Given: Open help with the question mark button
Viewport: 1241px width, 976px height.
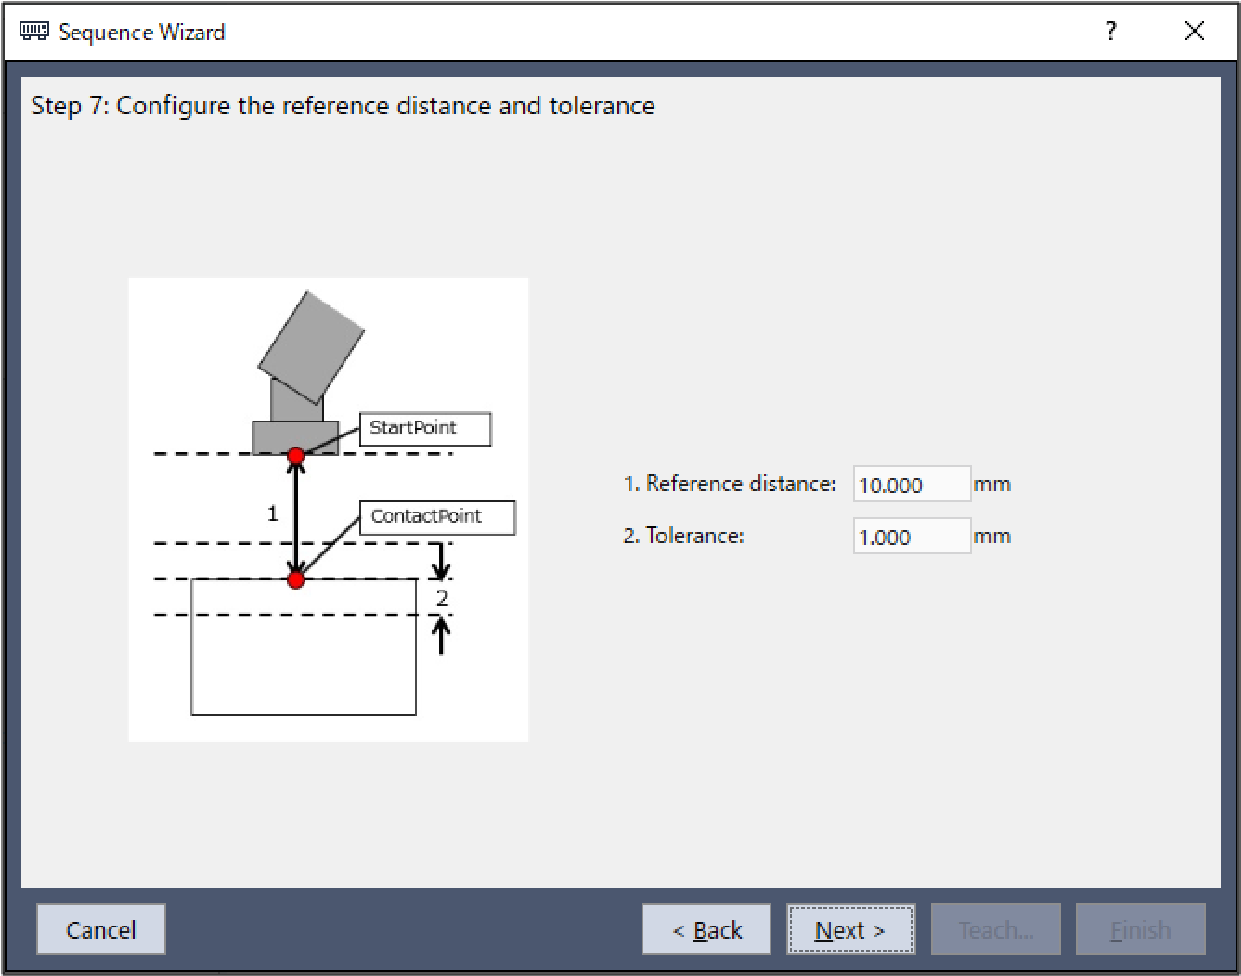Looking at the screenshot, I should (1110, 31).
